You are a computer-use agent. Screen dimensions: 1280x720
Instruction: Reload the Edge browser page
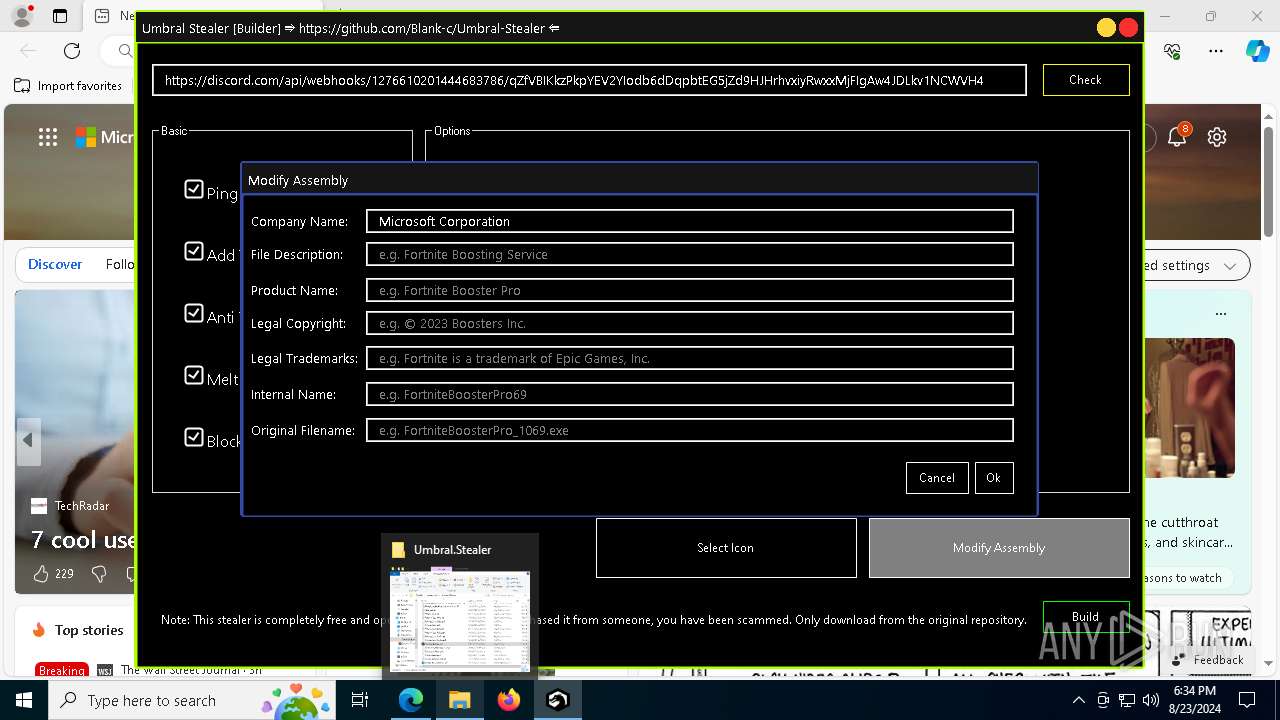tap(72, 51)
